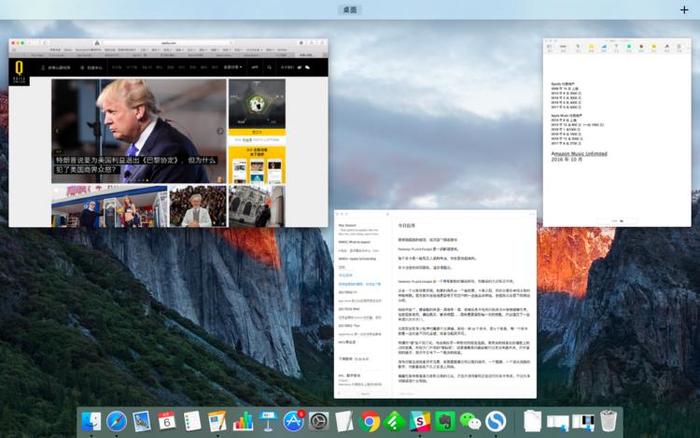The image size is (700, 438).
Task: Launch Google Chrome from the Dock
Action: pos(369,421)
